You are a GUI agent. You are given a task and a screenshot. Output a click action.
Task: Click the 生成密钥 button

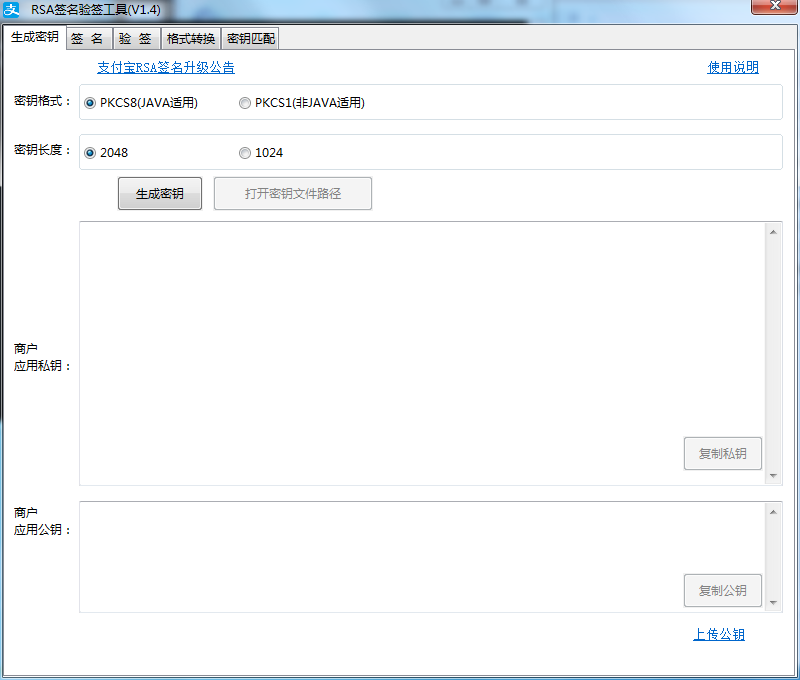159,194
